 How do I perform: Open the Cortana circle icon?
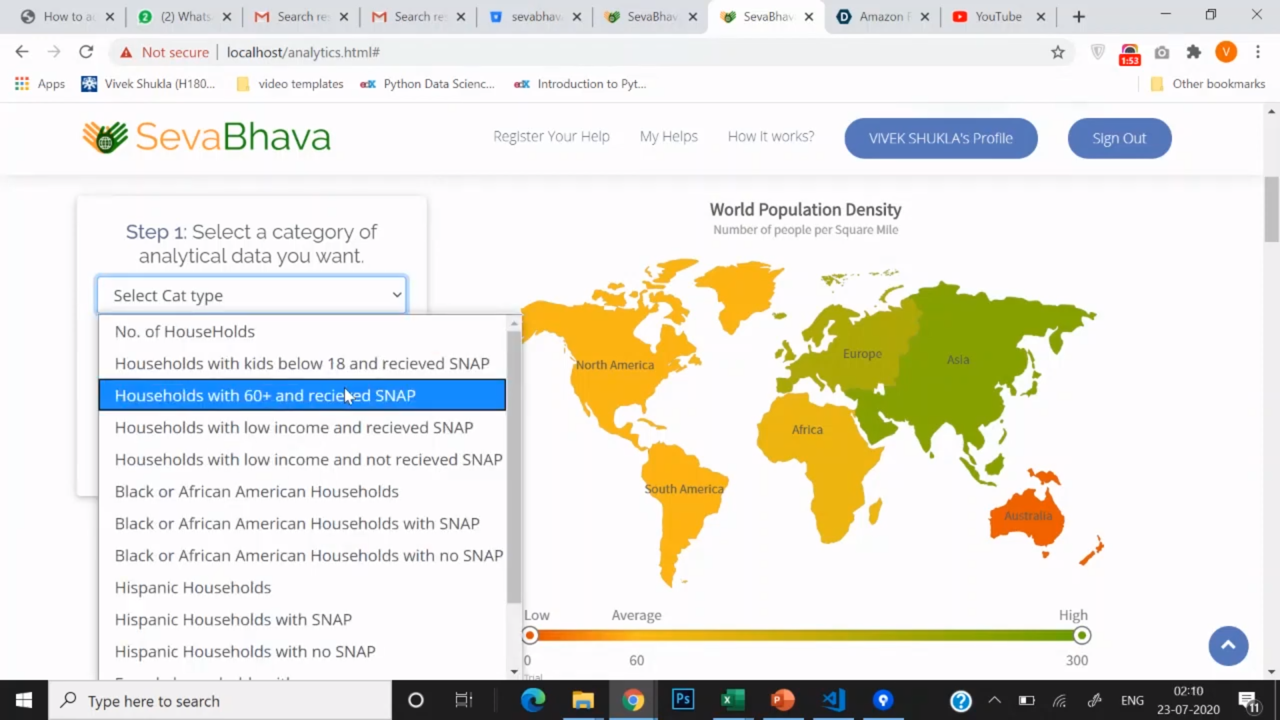(416, 700)
